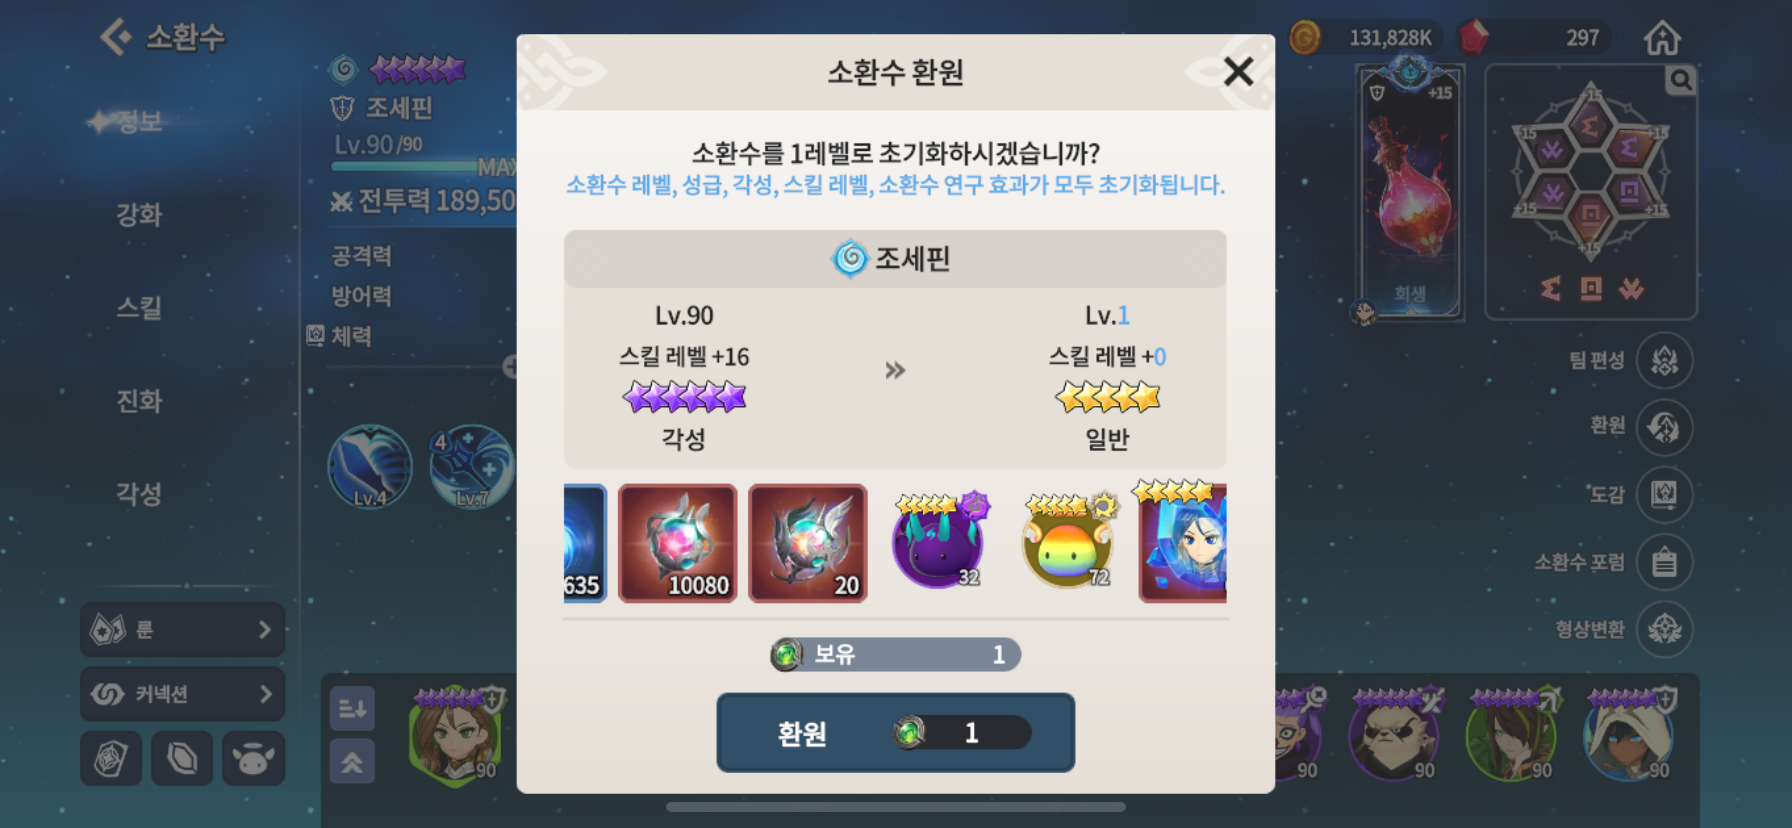
Task: Confirm with the 환원 button
Action: (x=895, y=733)
